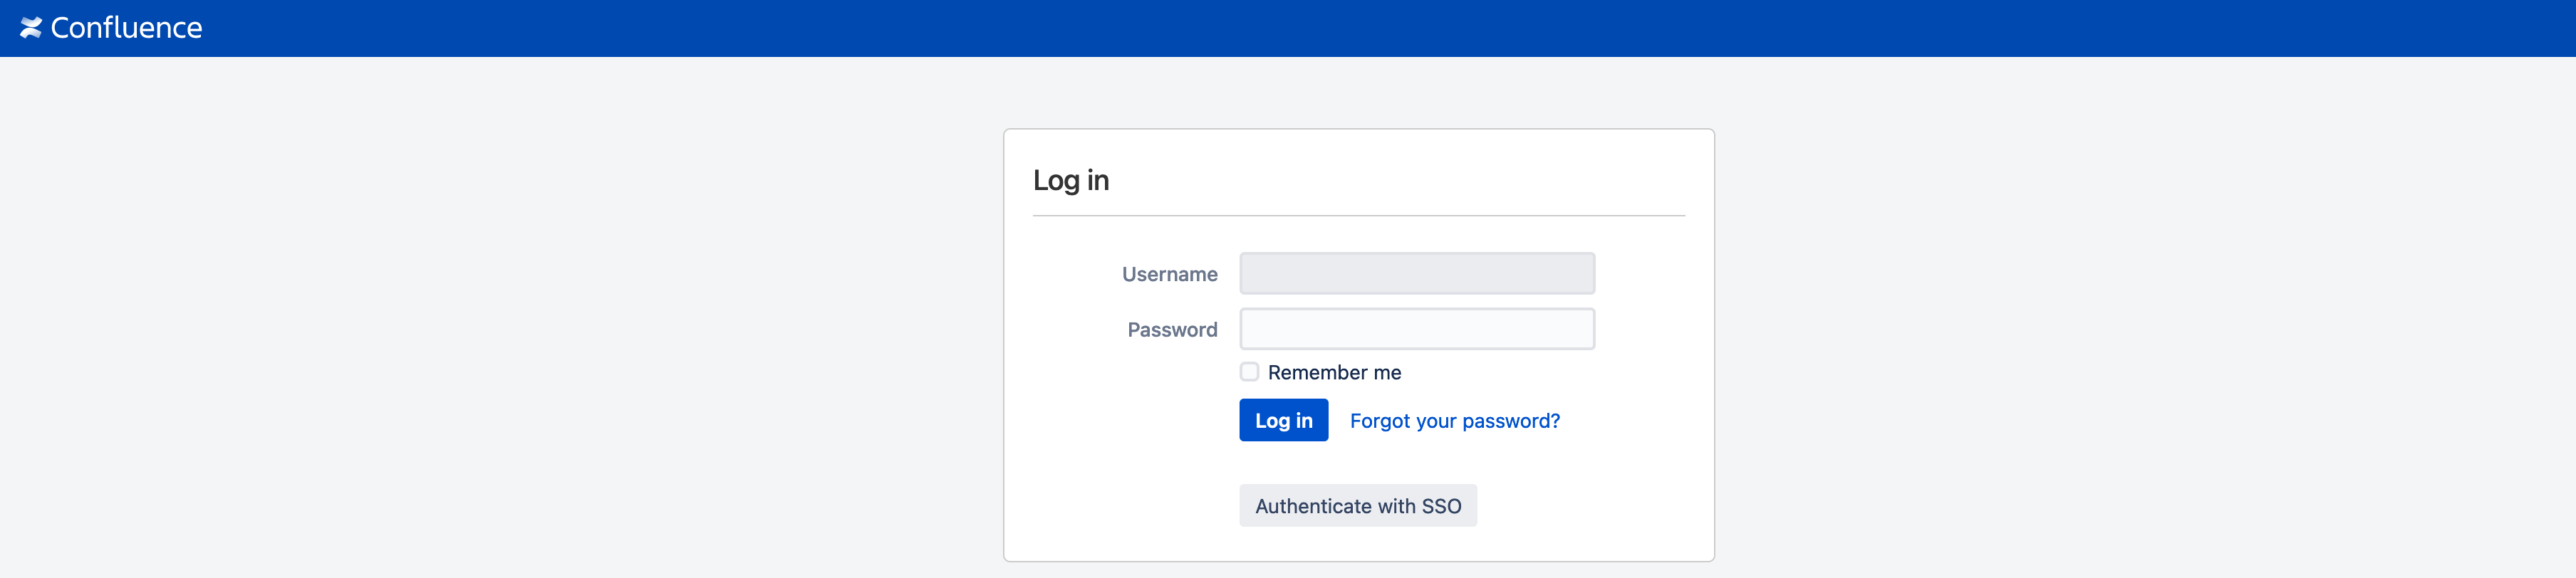Screen dimensions: 2576x578
Task: Click the "Remember me" label text
Action: tap(1334, 373)
